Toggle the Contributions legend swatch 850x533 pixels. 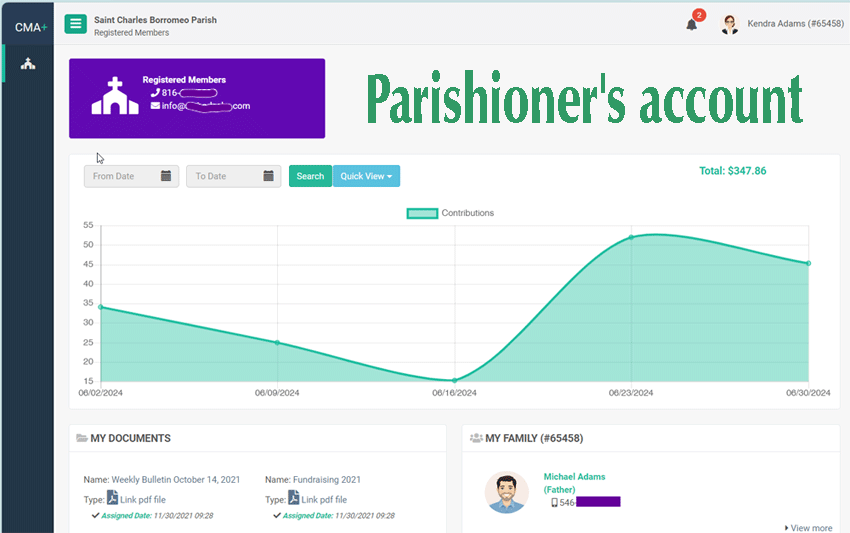(421, 213)
